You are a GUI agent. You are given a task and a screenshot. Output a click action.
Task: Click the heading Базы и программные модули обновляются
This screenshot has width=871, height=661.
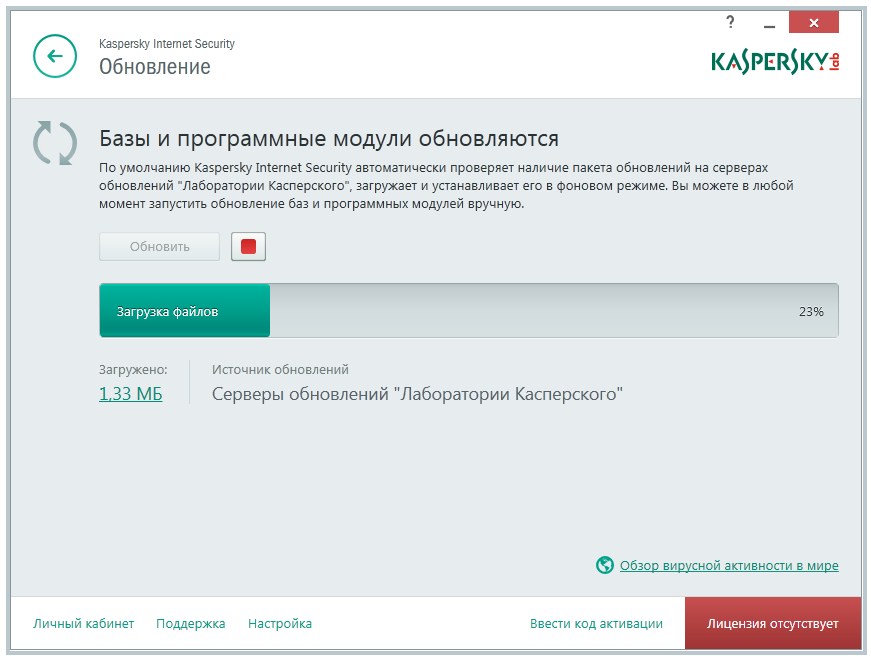coord(329,138)
